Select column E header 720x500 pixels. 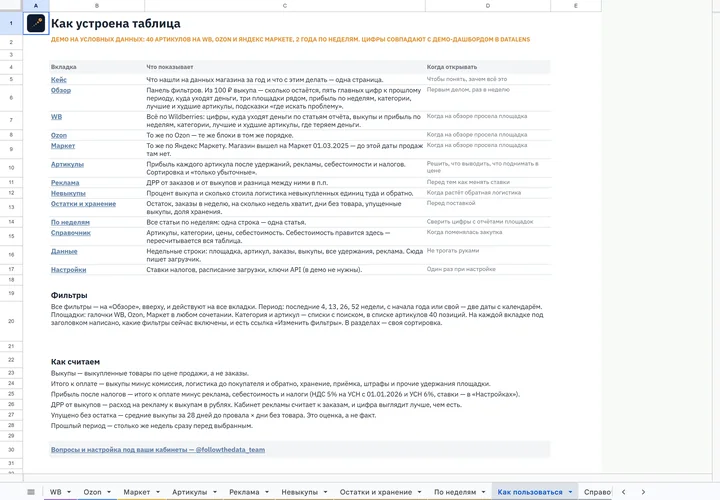576,6
